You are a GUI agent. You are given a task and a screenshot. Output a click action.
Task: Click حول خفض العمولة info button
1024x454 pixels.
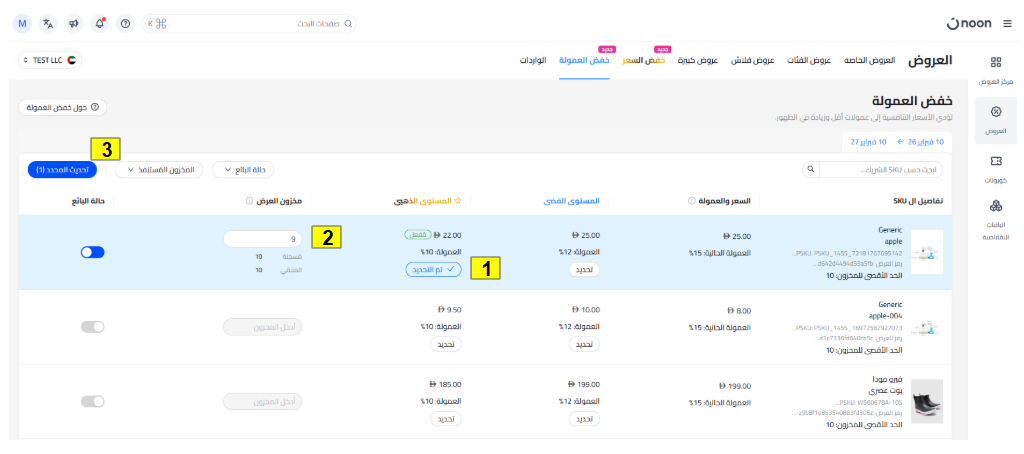click(63, 107)
